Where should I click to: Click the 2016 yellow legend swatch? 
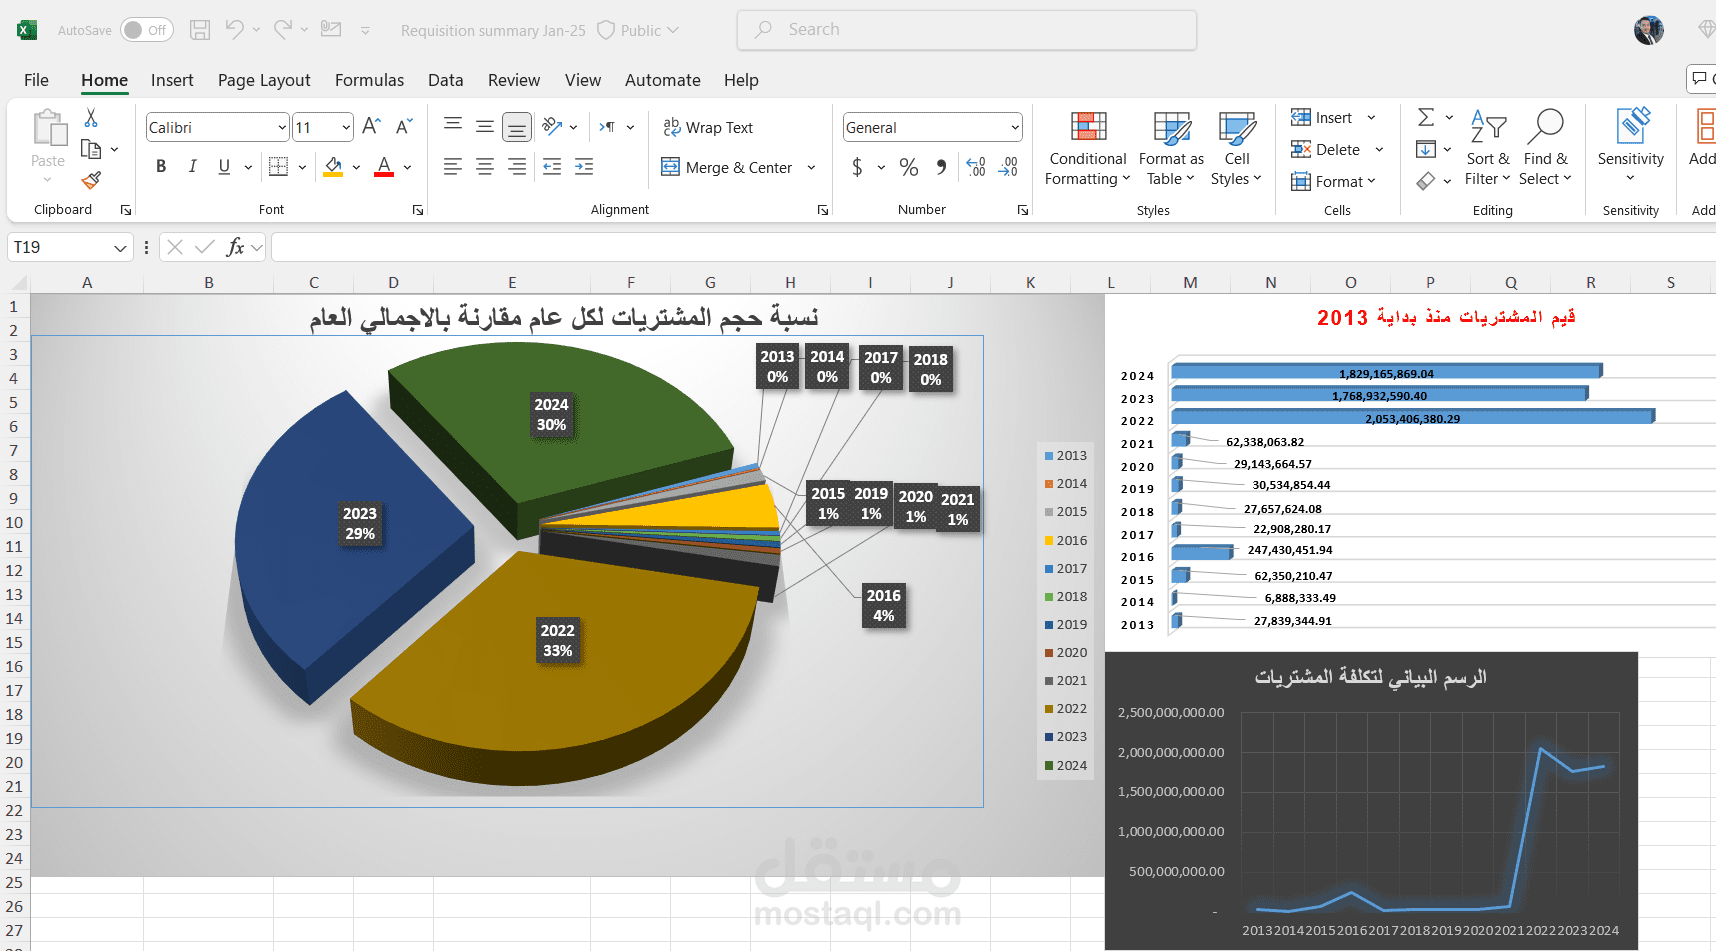pyautogui.click(x=1049, y=541)
